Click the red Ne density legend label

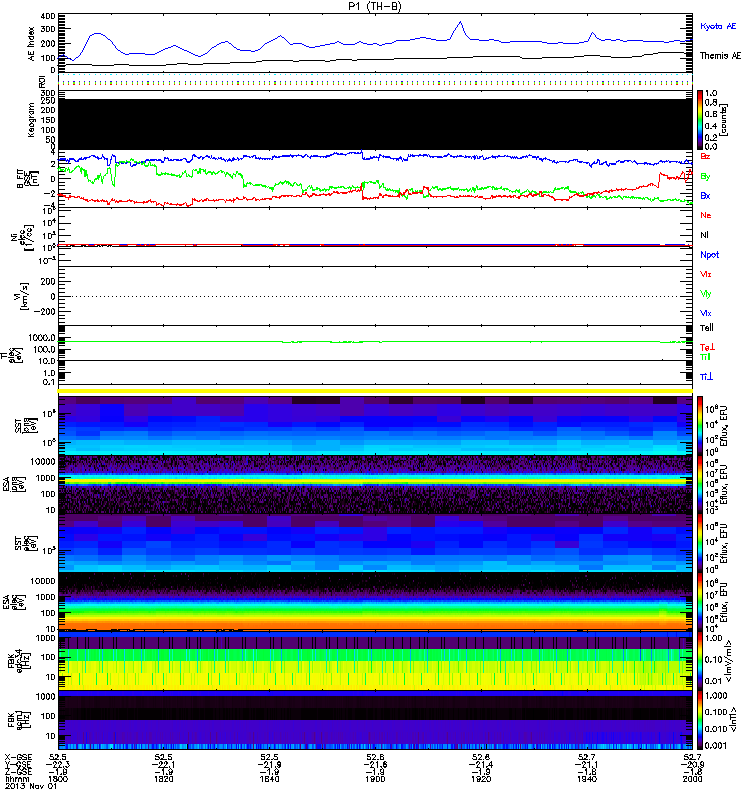click(x=706, y=215)
